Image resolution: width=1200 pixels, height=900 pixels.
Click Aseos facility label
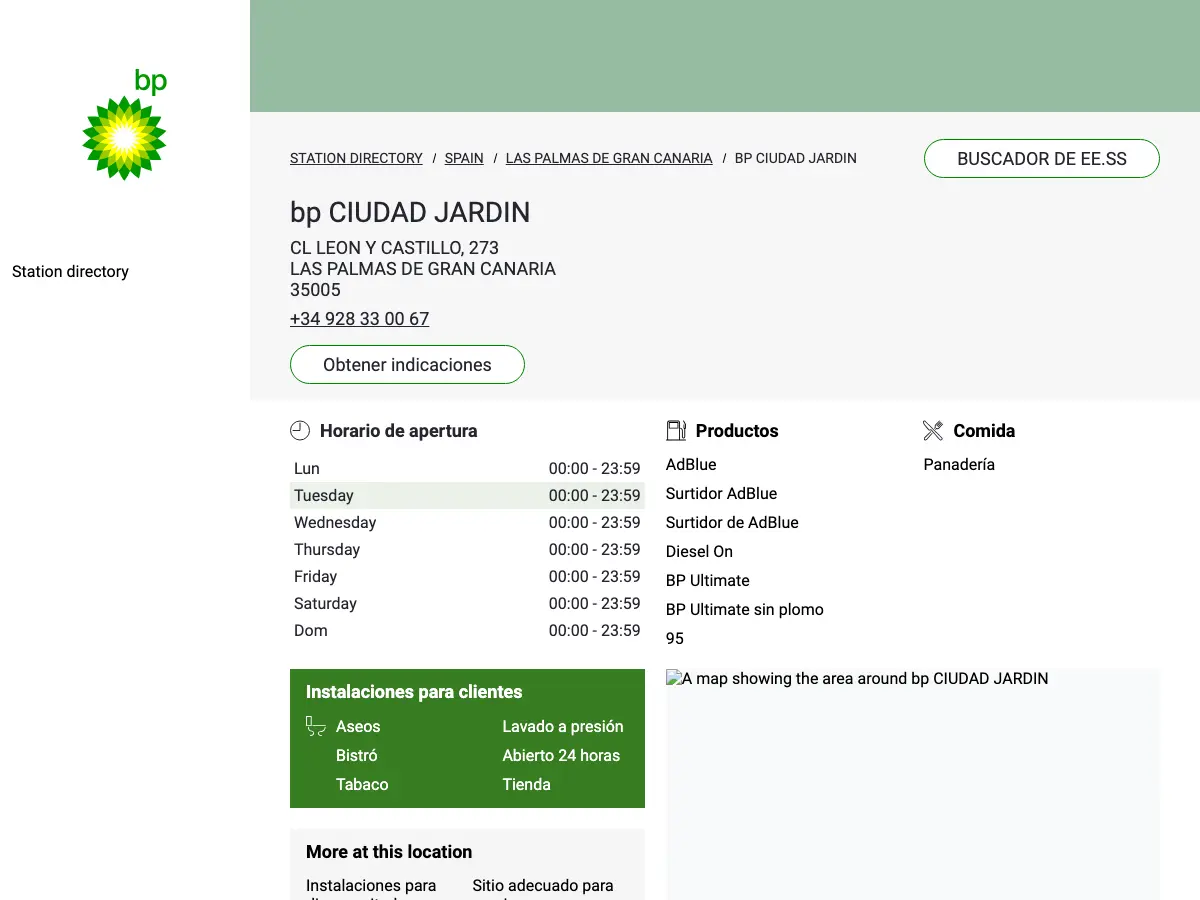tap(358, 726)
